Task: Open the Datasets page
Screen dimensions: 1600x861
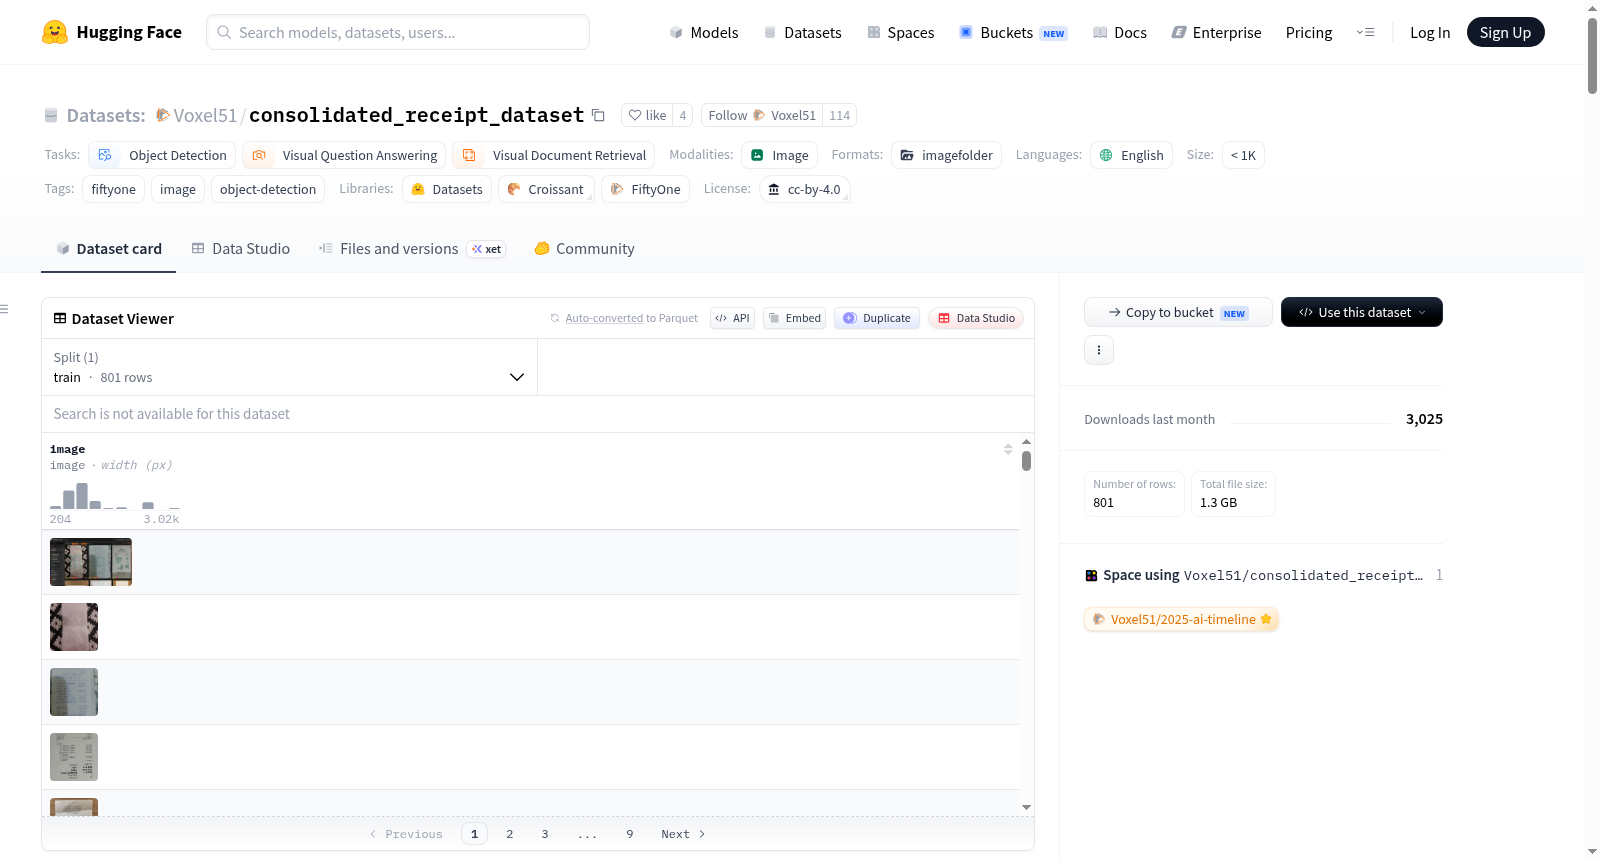Action: [802, 32]
